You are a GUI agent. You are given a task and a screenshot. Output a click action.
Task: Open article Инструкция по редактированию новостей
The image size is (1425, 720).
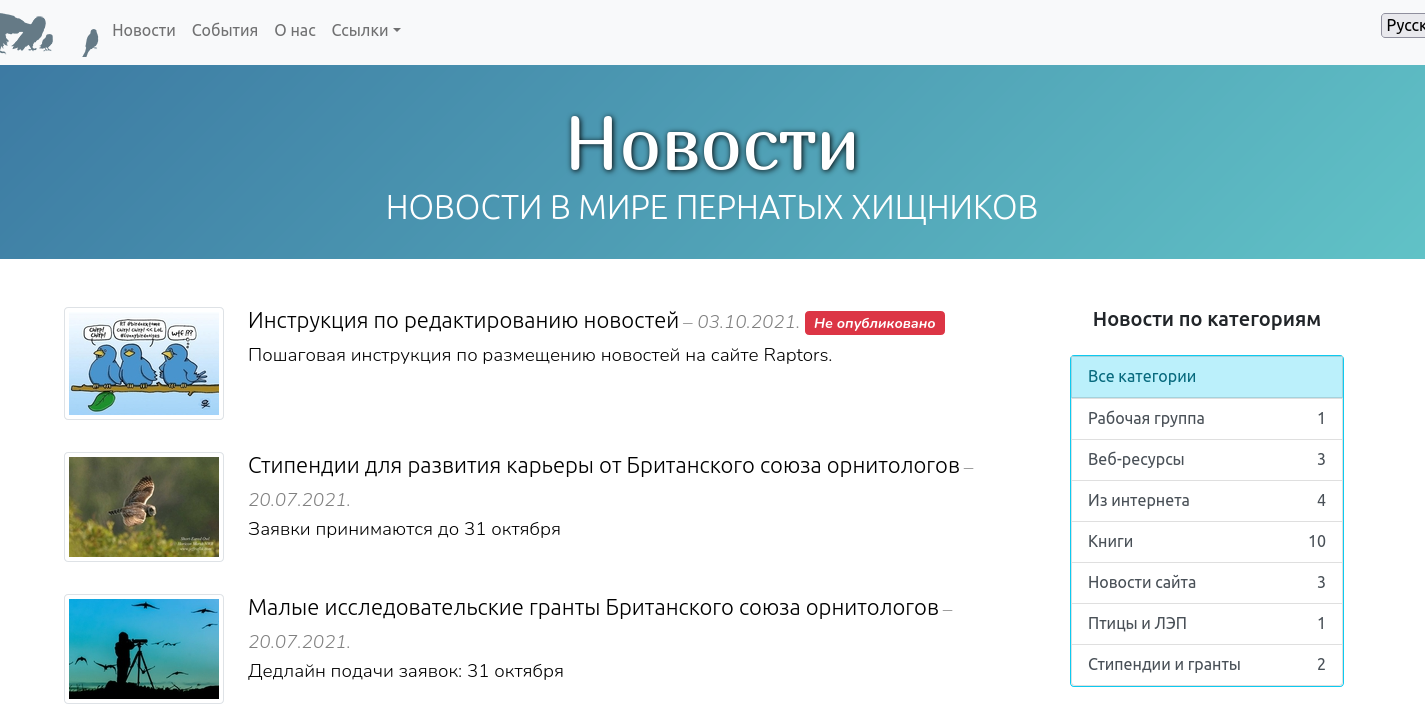pos(463,321)
